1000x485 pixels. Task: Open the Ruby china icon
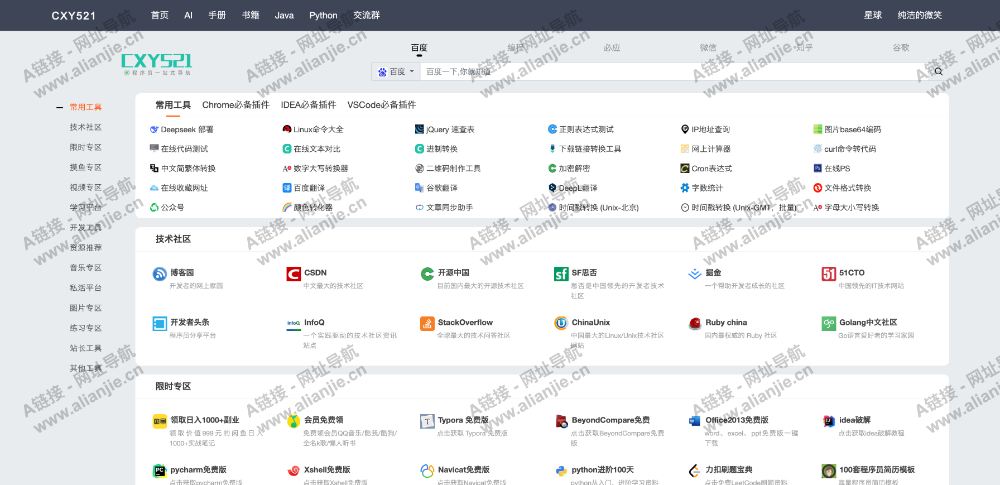[695, 324]
